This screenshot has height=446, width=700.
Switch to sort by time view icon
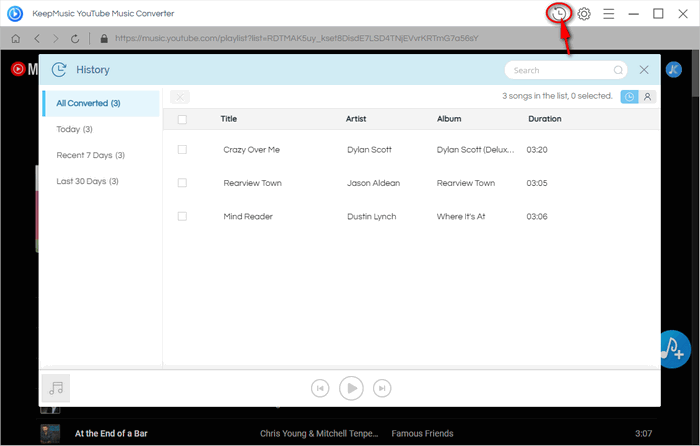(x=629, y=96)
